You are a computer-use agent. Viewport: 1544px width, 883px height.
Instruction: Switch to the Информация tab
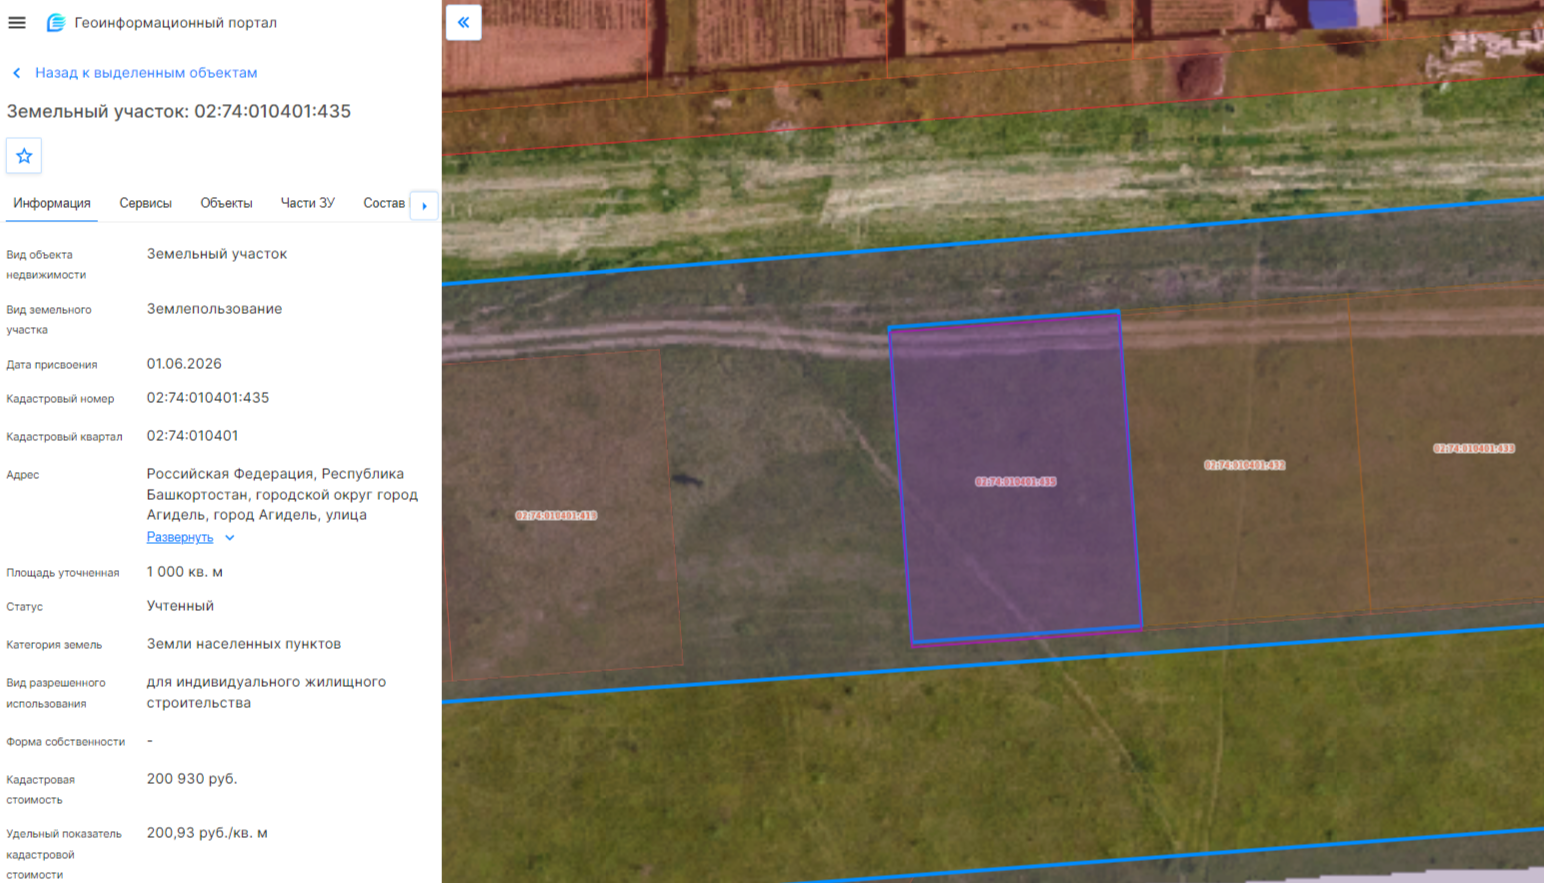[52, 203]
